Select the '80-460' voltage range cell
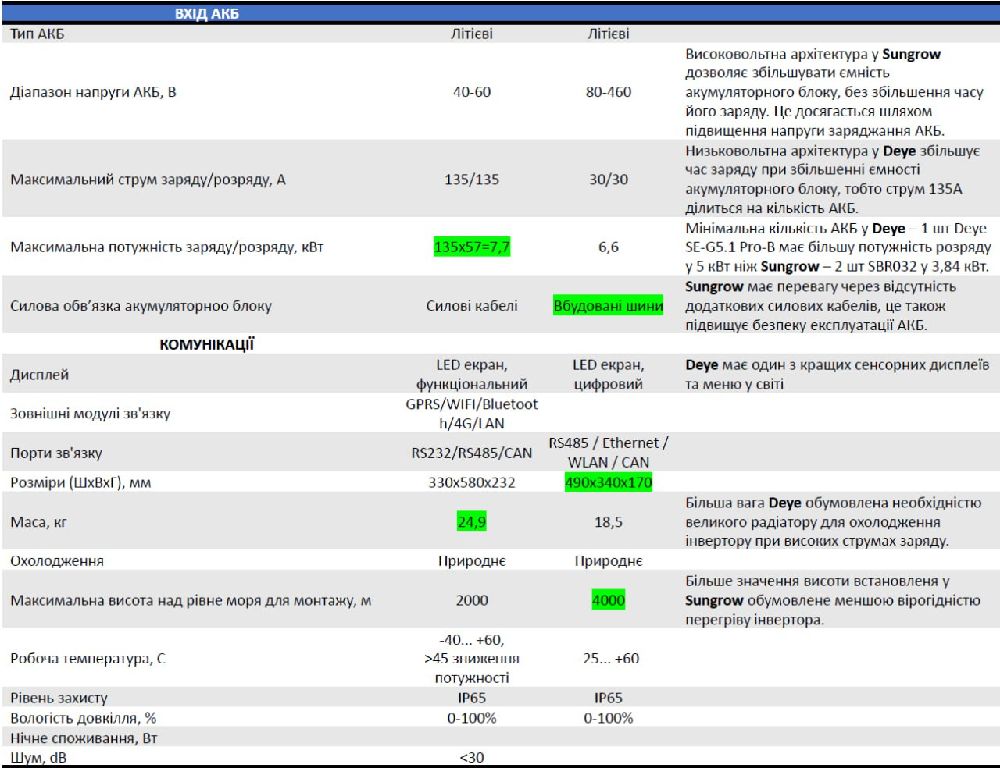 coord(608,92)
